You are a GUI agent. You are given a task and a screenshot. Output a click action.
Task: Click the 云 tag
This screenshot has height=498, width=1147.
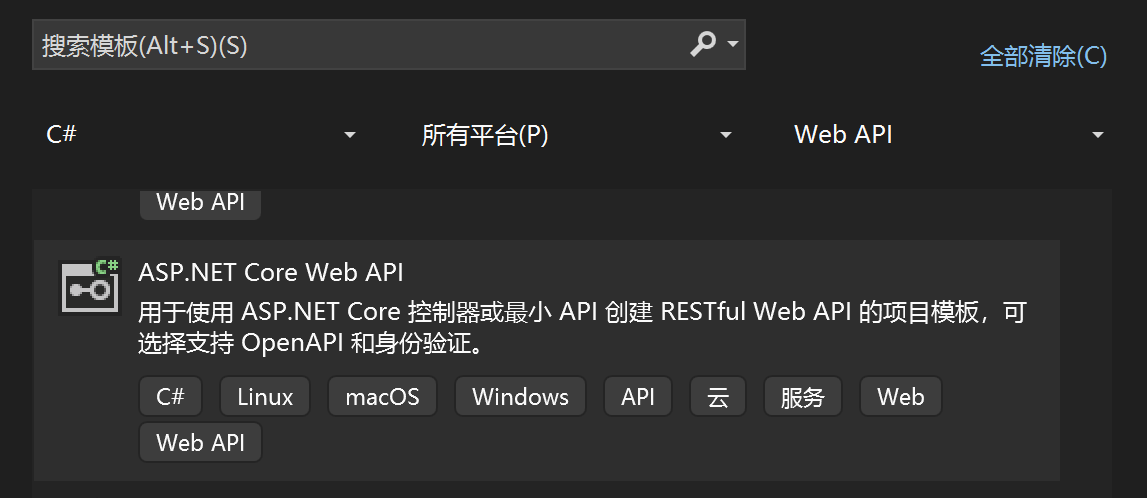[x=718, y=396]
